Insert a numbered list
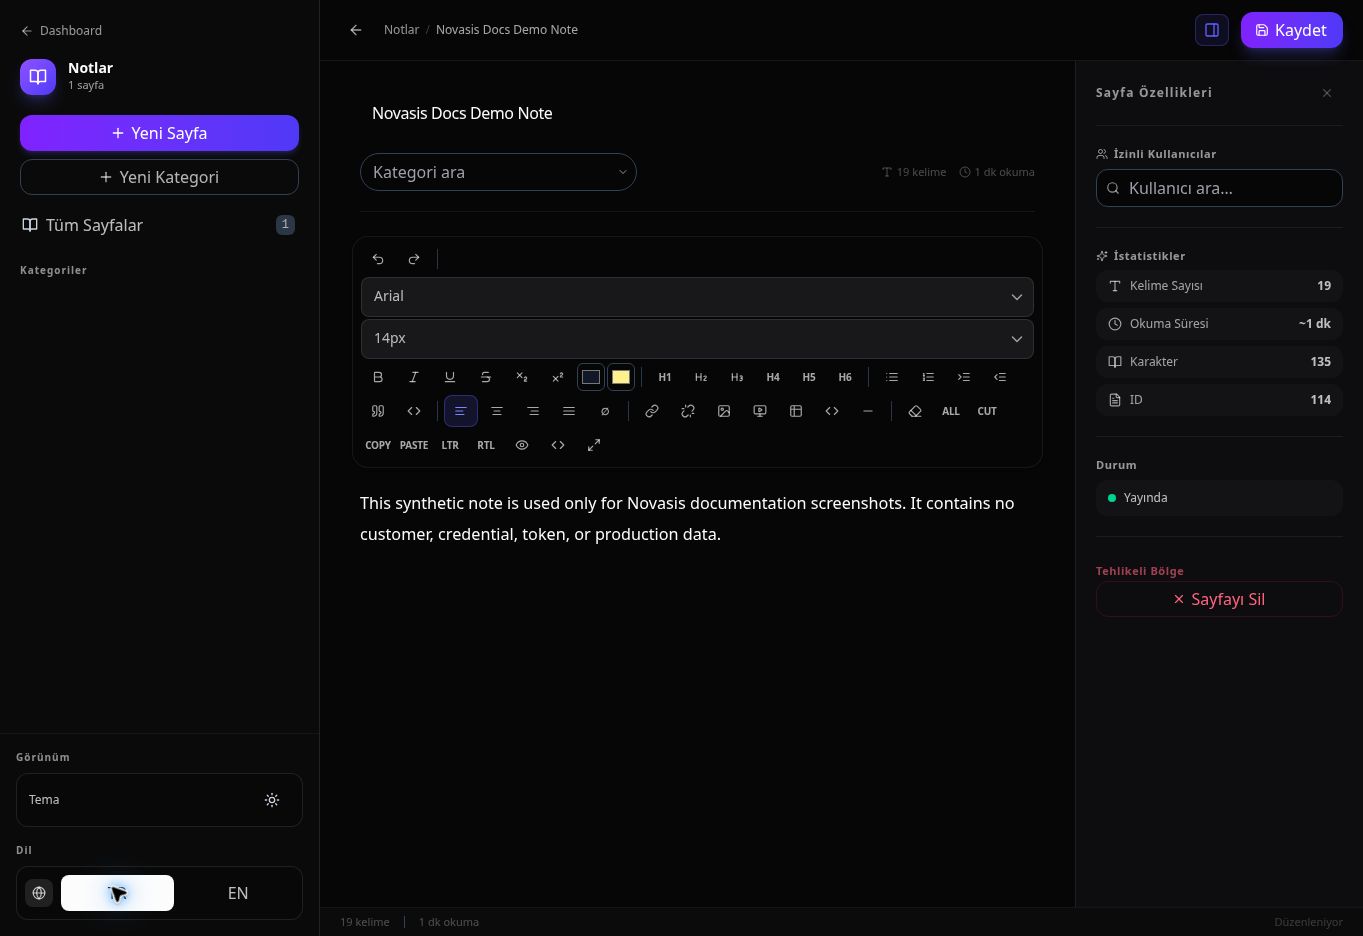This screenshot has width=1363, height=936. point(928,377)
